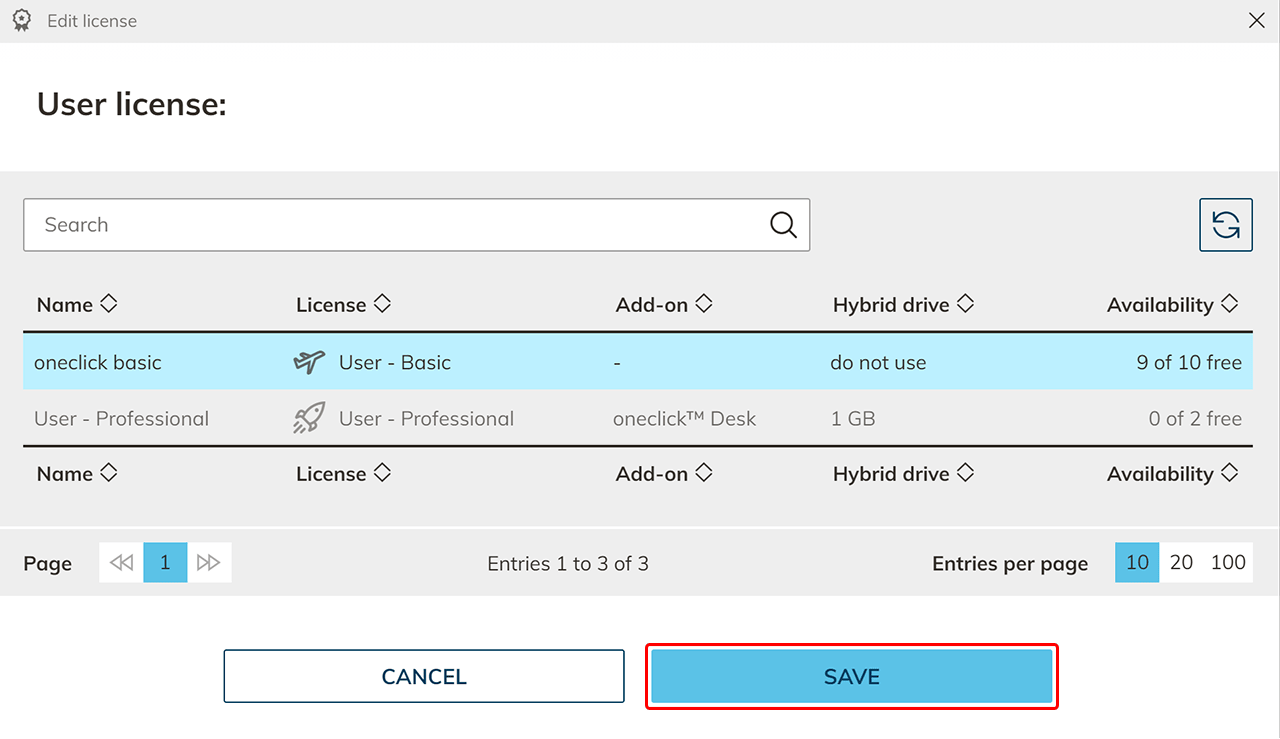
Task: Click the Edit license badge icon
Action: click(x=21, y=20)
